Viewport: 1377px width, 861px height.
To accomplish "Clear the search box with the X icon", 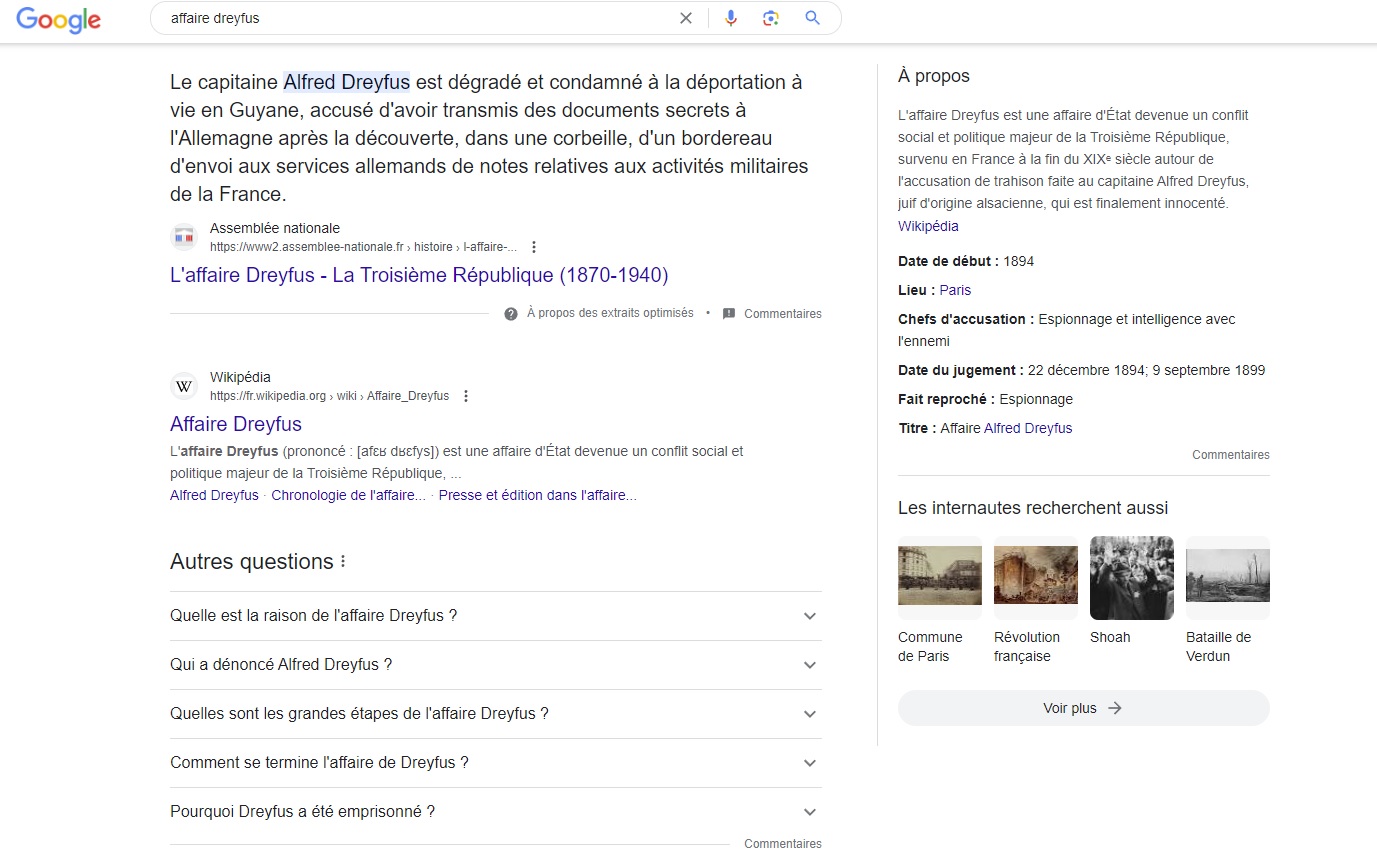I will click(x=686, y=18).
